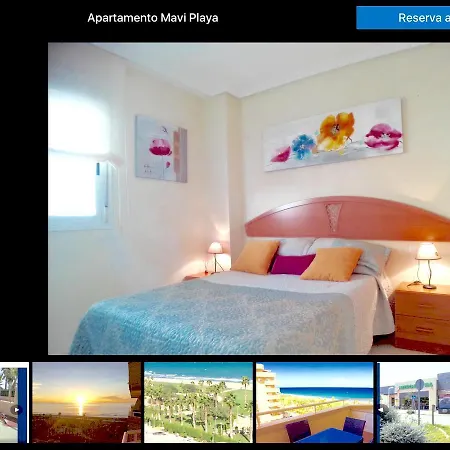The height and width of the screenshot is (450, 450).
Task: Select the shopping center street thumbnail
Action: click(x=413, y=403)
